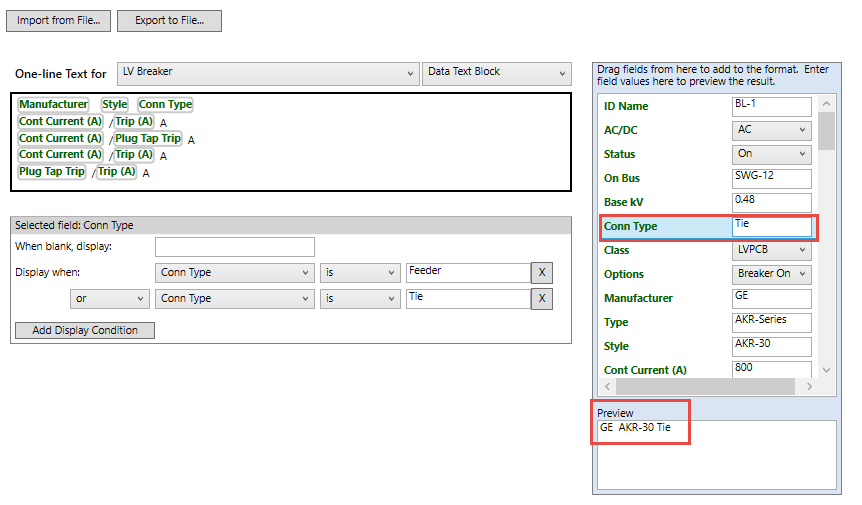Edit the Feeder condition value field

pos(467,273)
